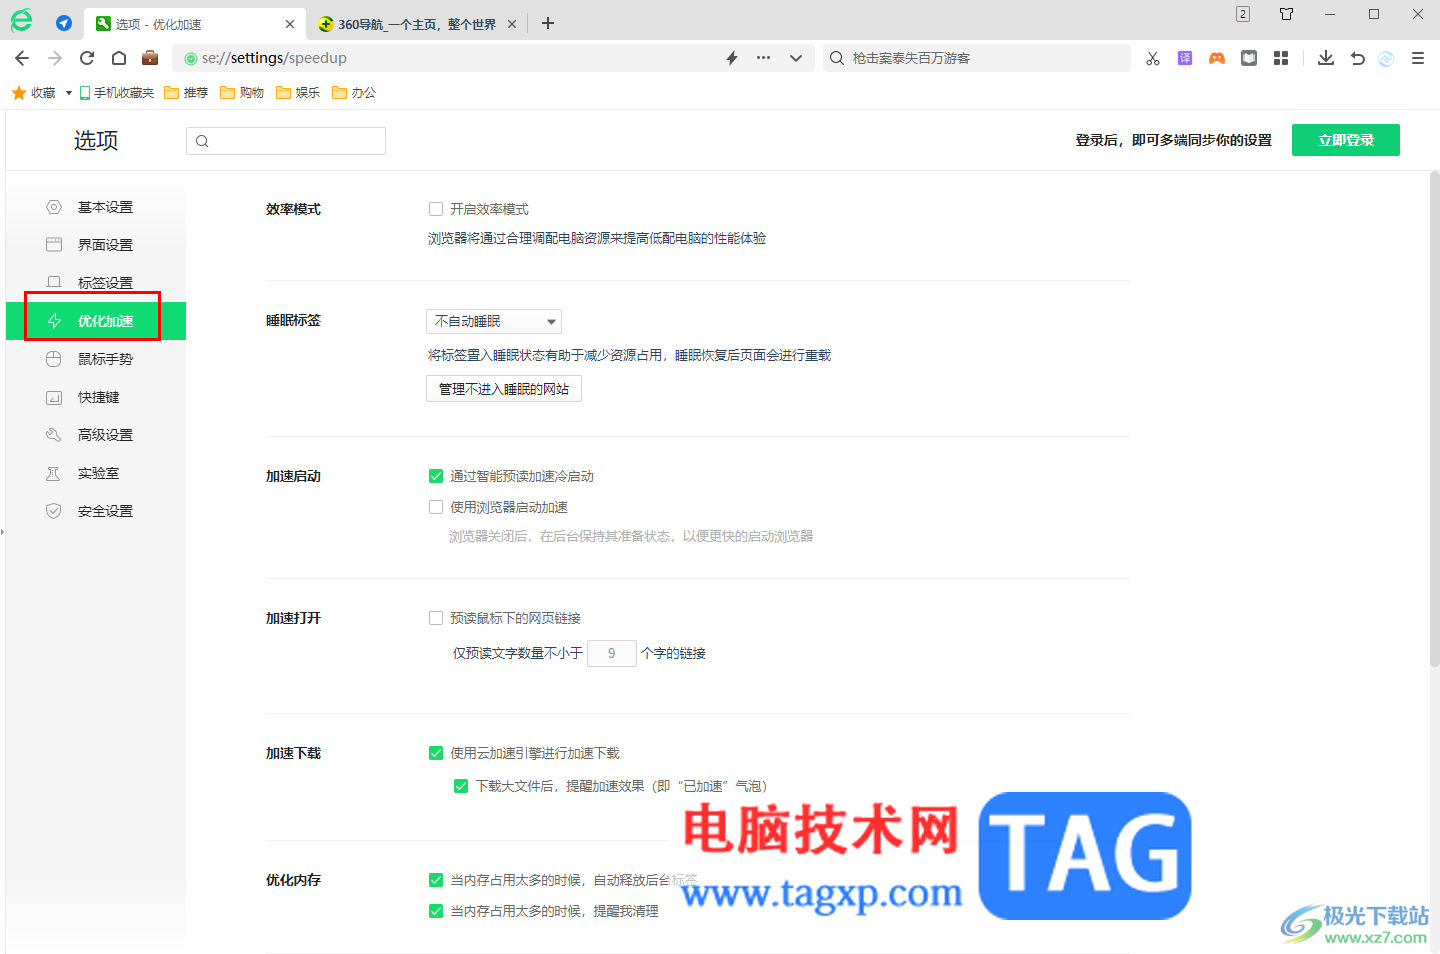Click the lightning speed-mode icon in address bar

coord(730,57)
